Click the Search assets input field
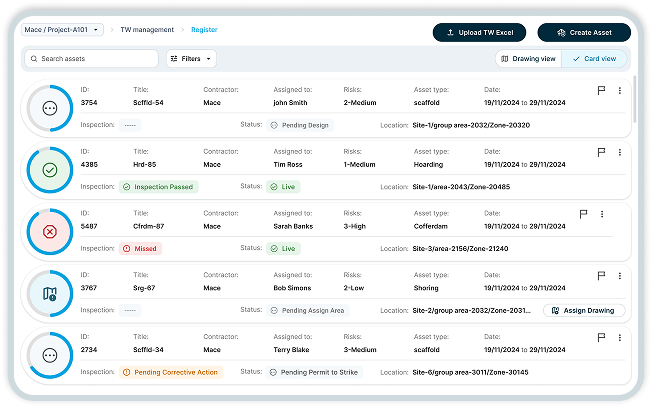The image size is (652, 407). [x=92, y=59]
